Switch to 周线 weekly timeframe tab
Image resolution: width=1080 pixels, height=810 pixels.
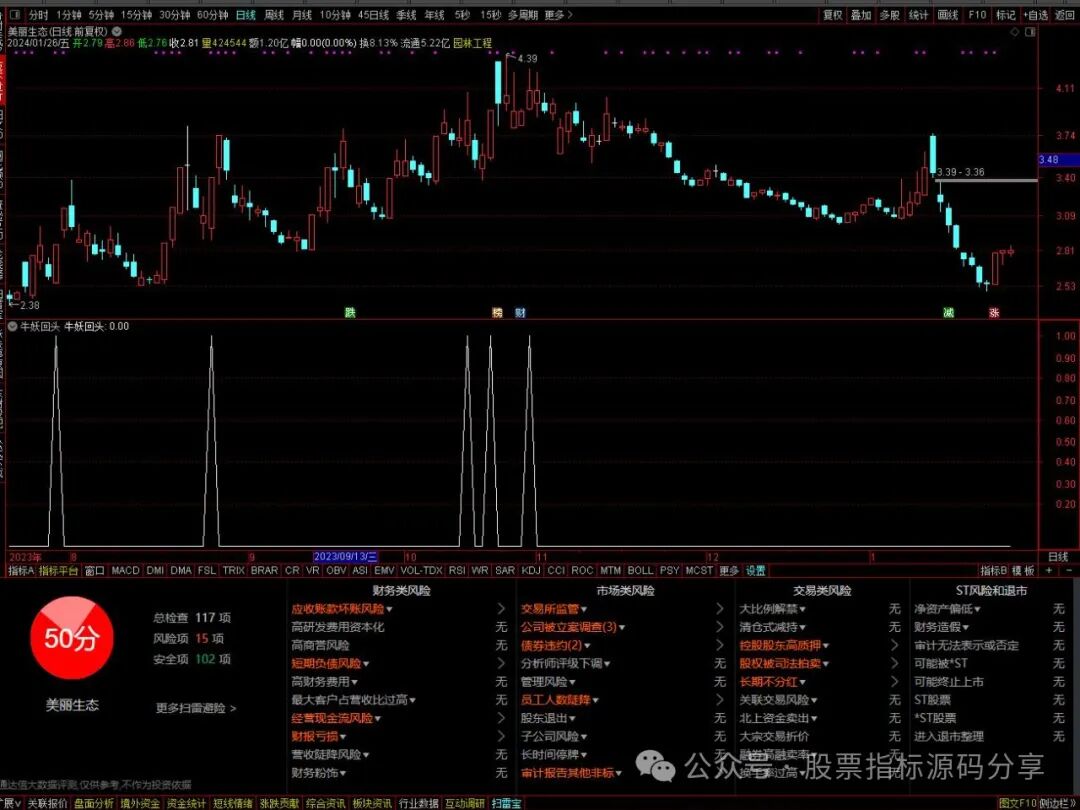click(x=274, y=14)
